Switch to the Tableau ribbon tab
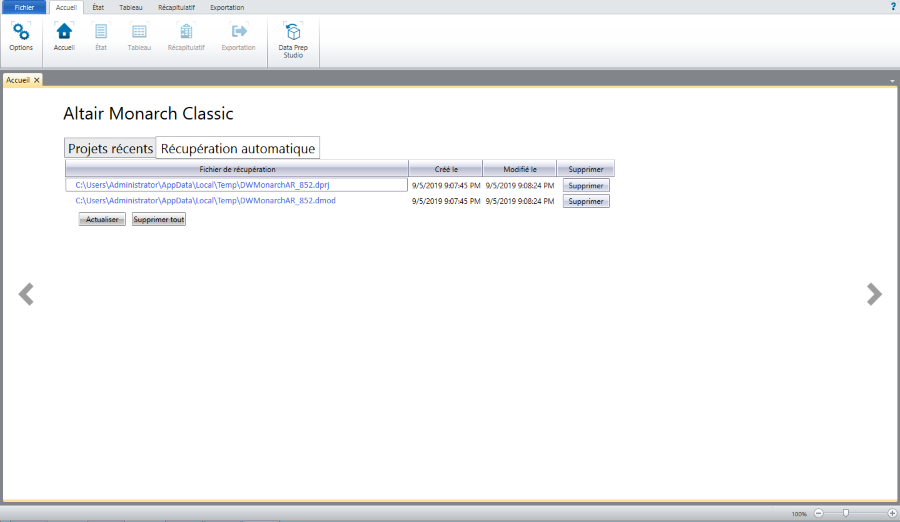The image size is (900, 522). point(131,7)
